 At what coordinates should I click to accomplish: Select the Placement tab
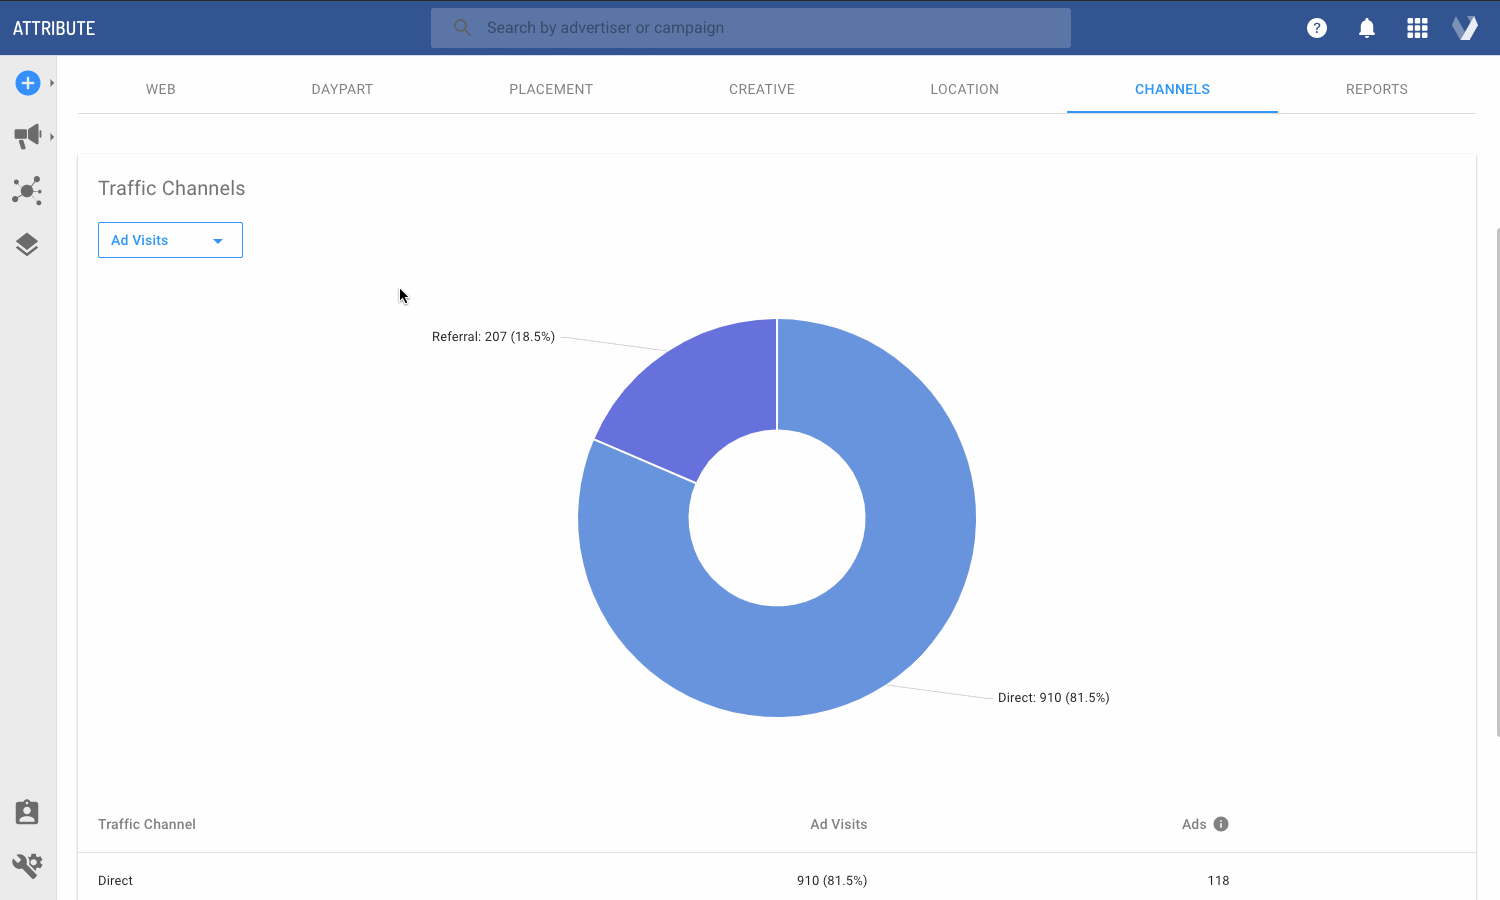[551, 89]
